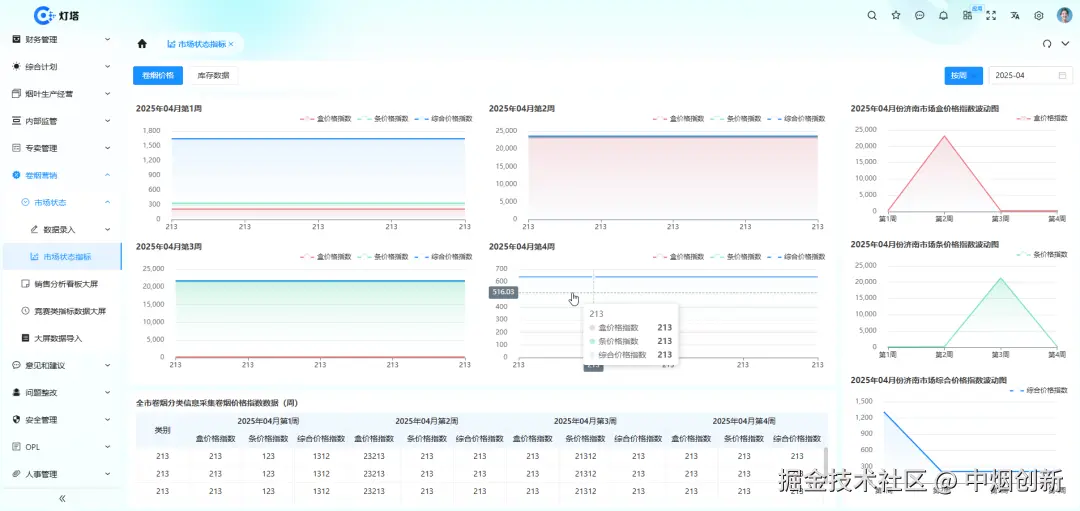Expand 安全管理 via its chevron
The width and height of the screenshot is (1080, 511).
(107, 419)
